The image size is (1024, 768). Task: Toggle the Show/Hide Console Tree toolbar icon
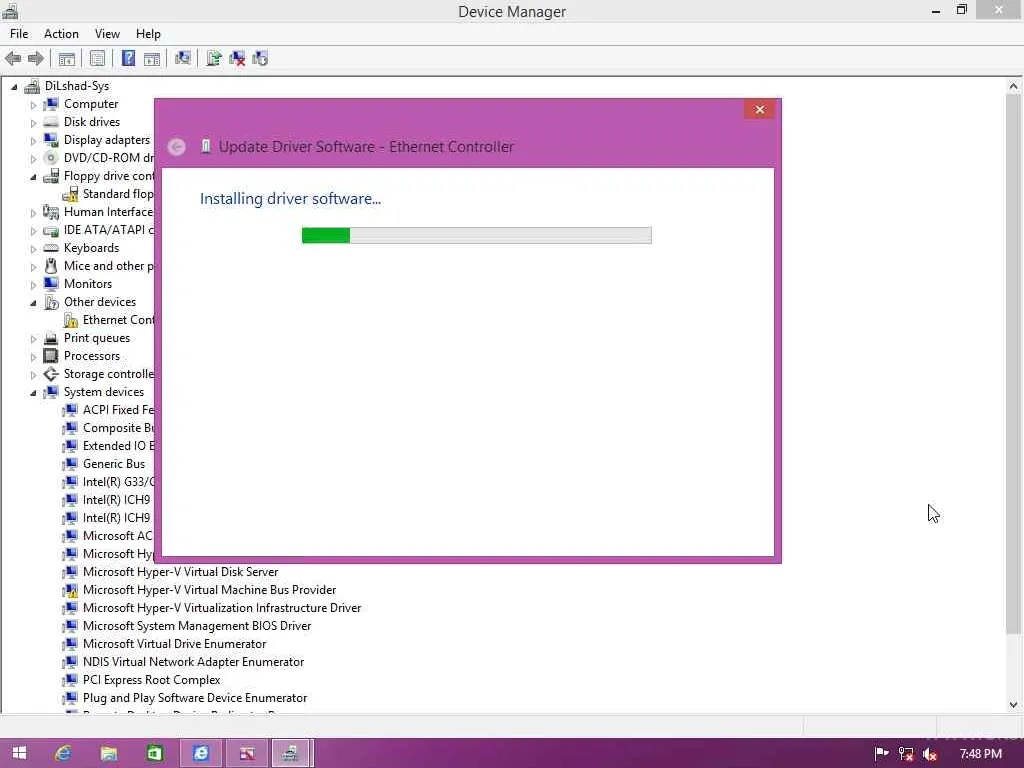[67, 59]
